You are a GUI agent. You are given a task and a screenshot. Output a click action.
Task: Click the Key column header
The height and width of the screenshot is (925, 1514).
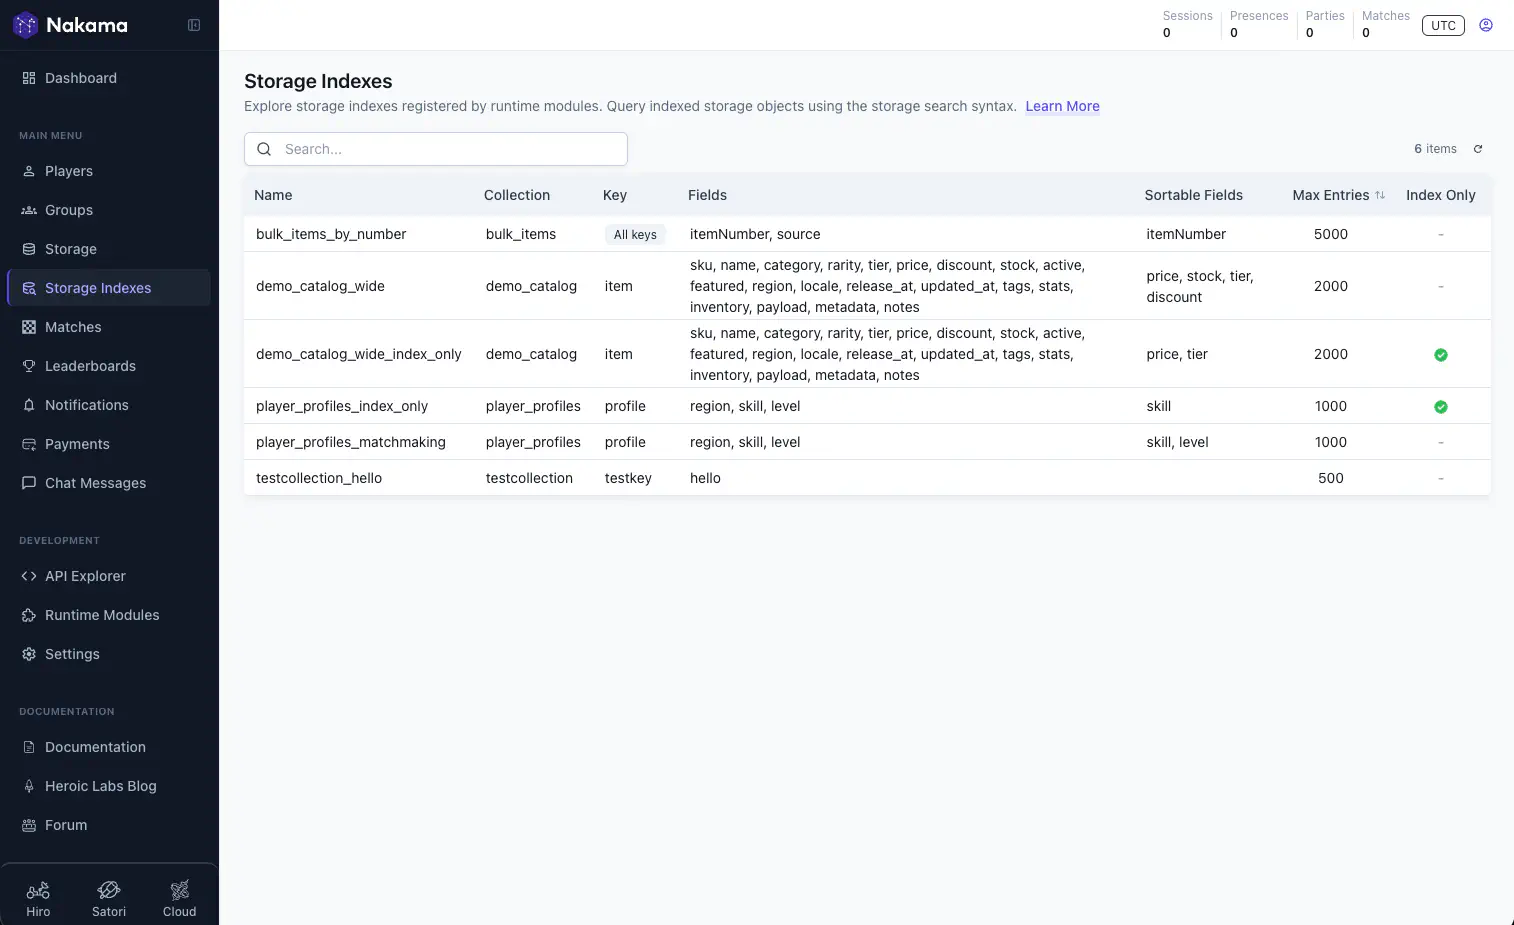pos(615,195)
